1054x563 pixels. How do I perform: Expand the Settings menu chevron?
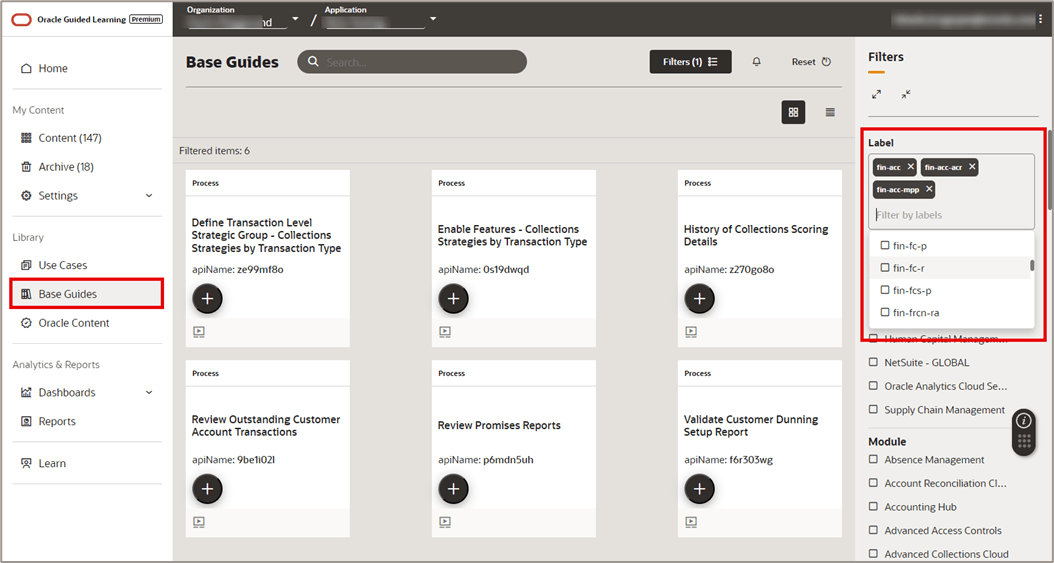pyautogui.click(x=149, y=196)
